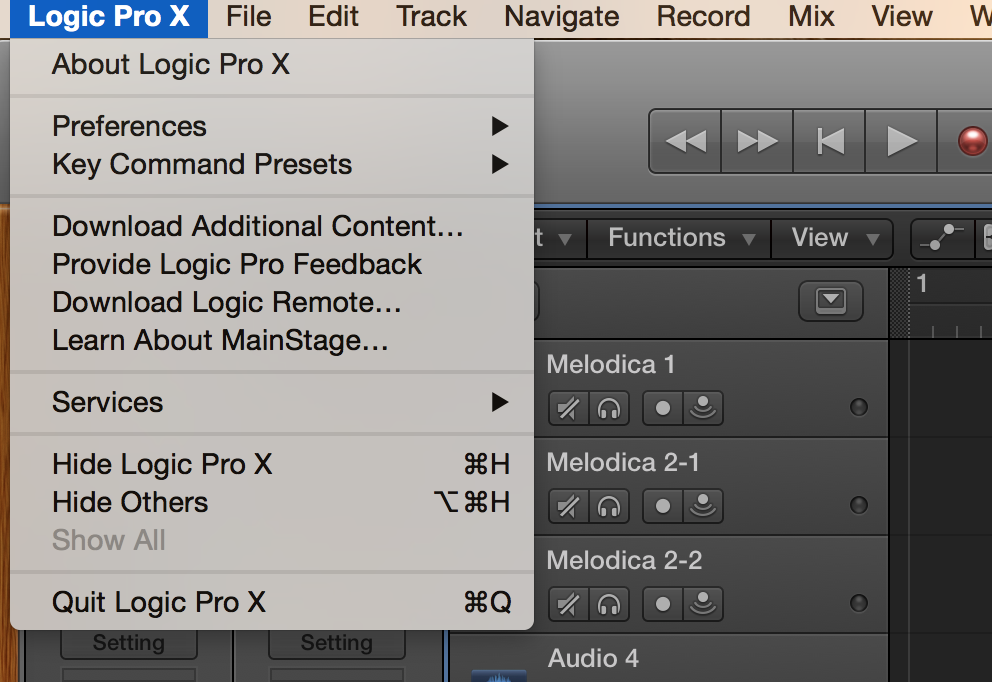Open the View dropdown in tracks area
The height and width of the screenshot is (682, 992).
[832, 238]
